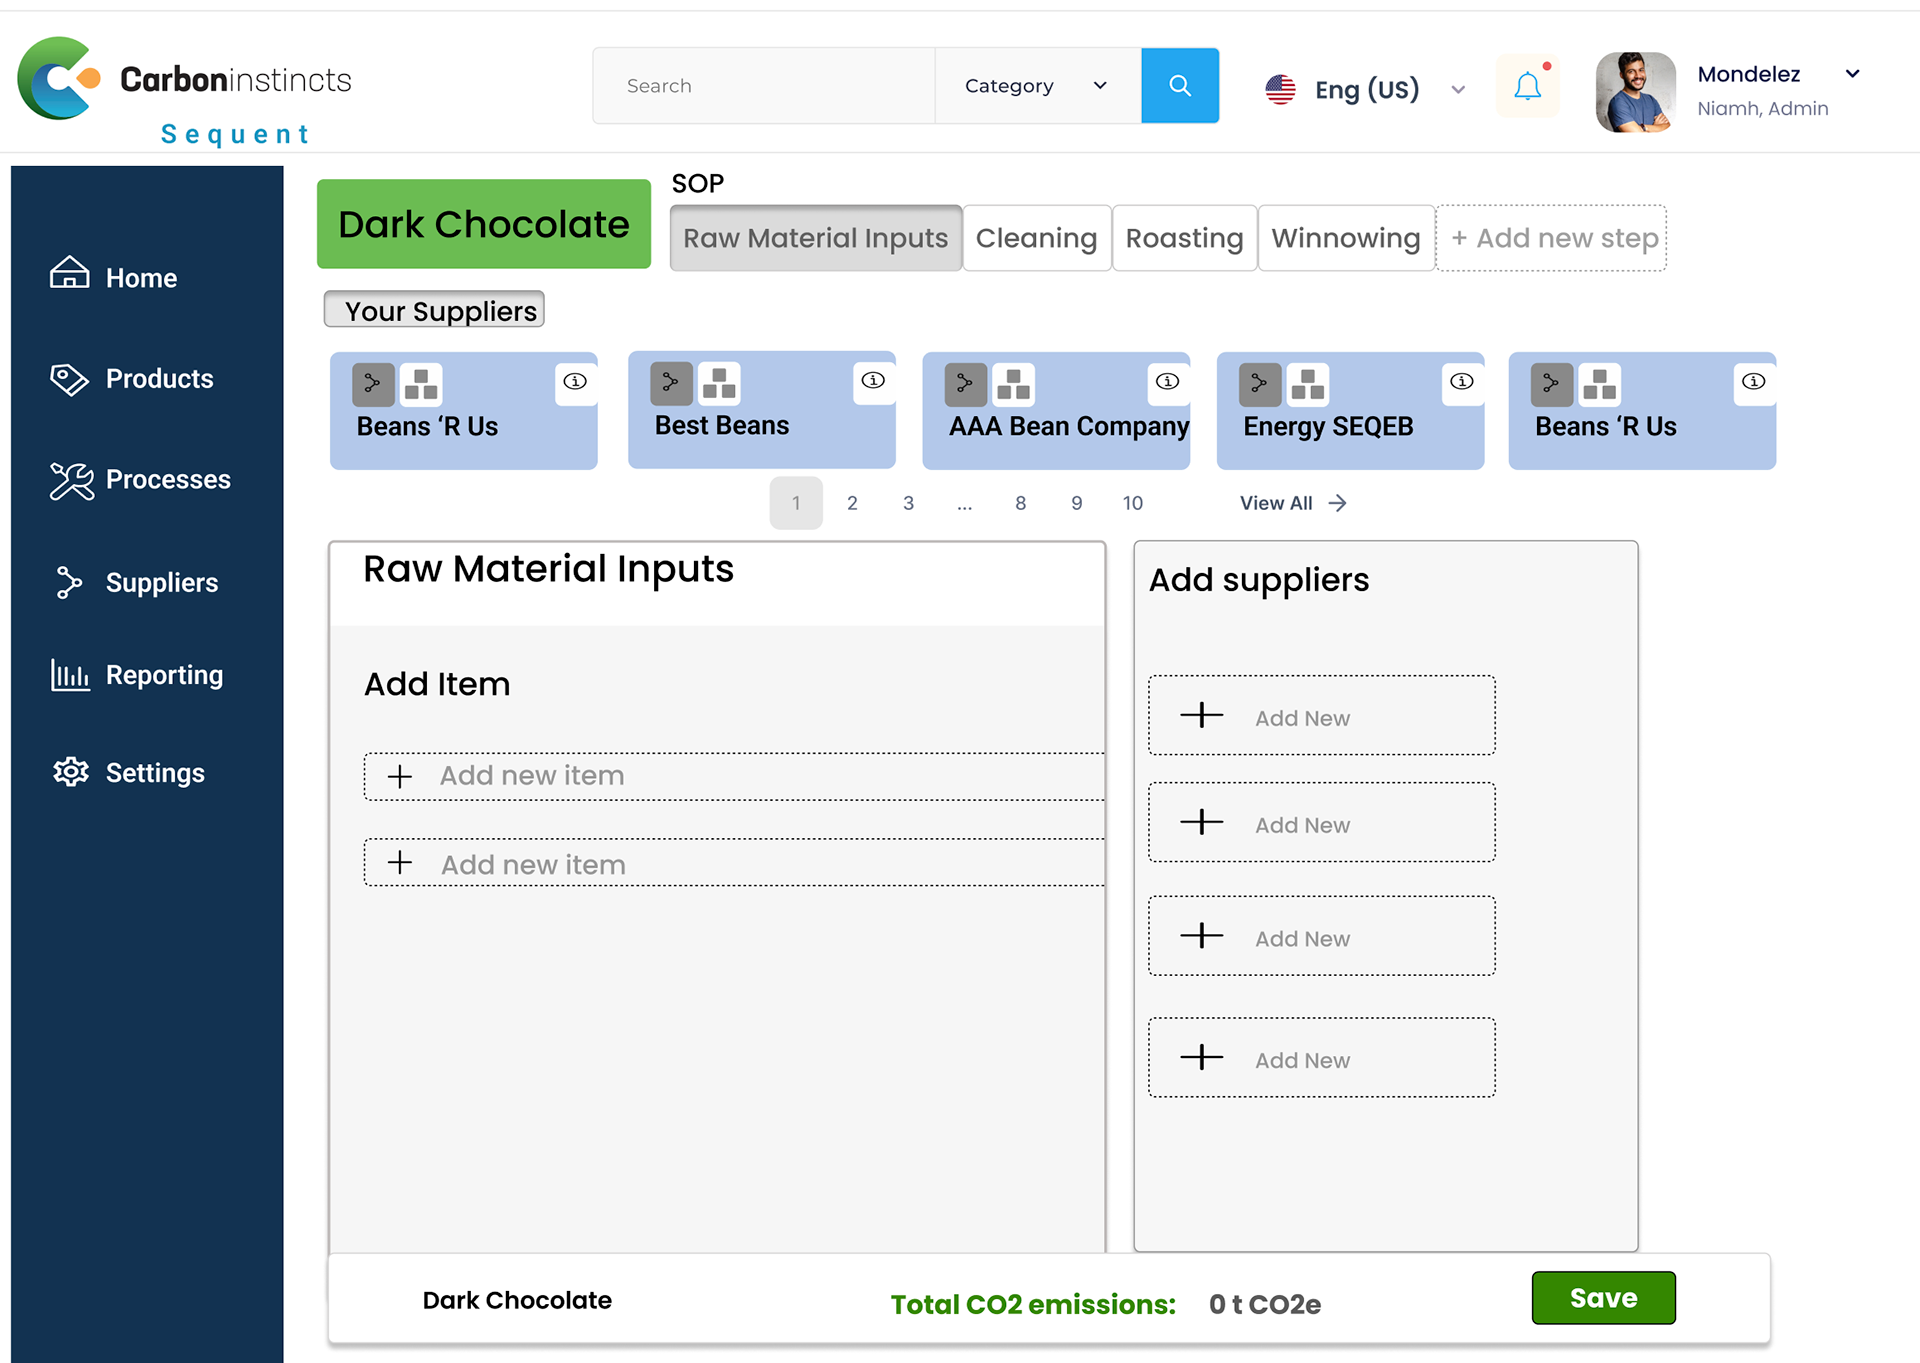This screenshot has width=1920, height=1363.
Task: Click in the Search input field
Action: pos(764,86)
